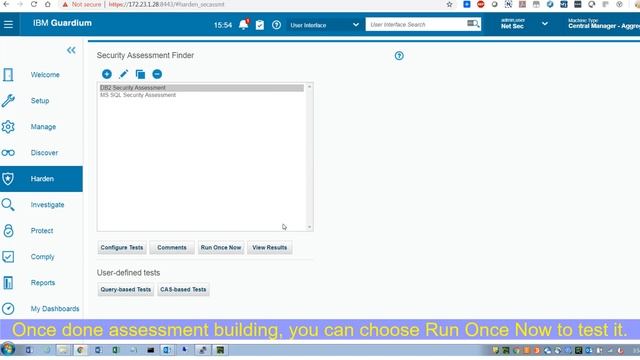Select the Harden section

coord(41,179)
